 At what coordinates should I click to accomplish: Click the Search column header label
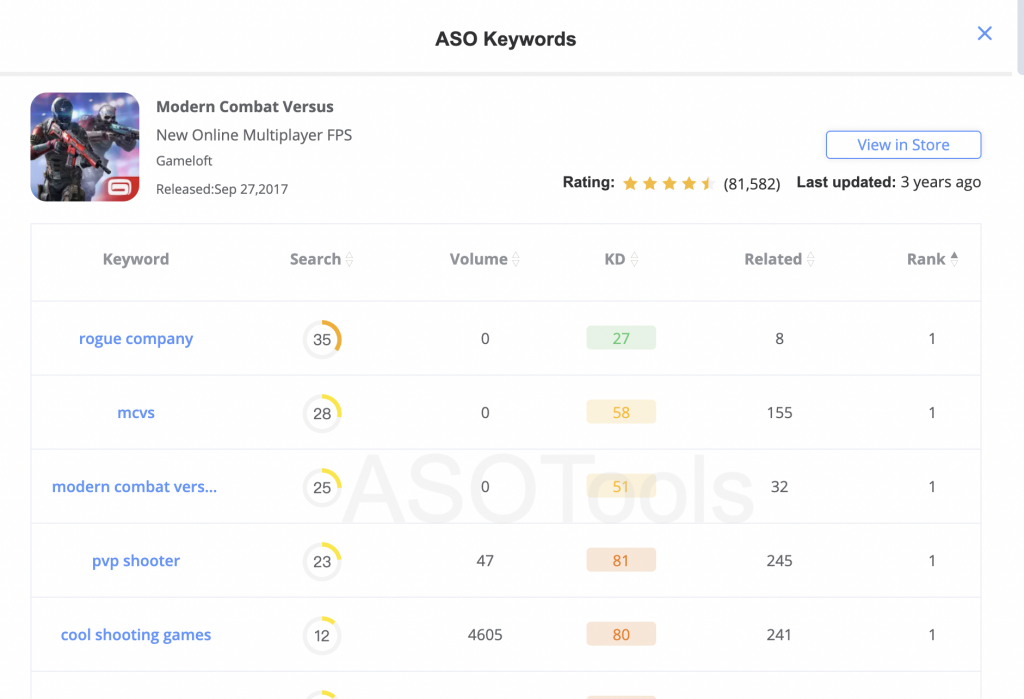point(315,259)
